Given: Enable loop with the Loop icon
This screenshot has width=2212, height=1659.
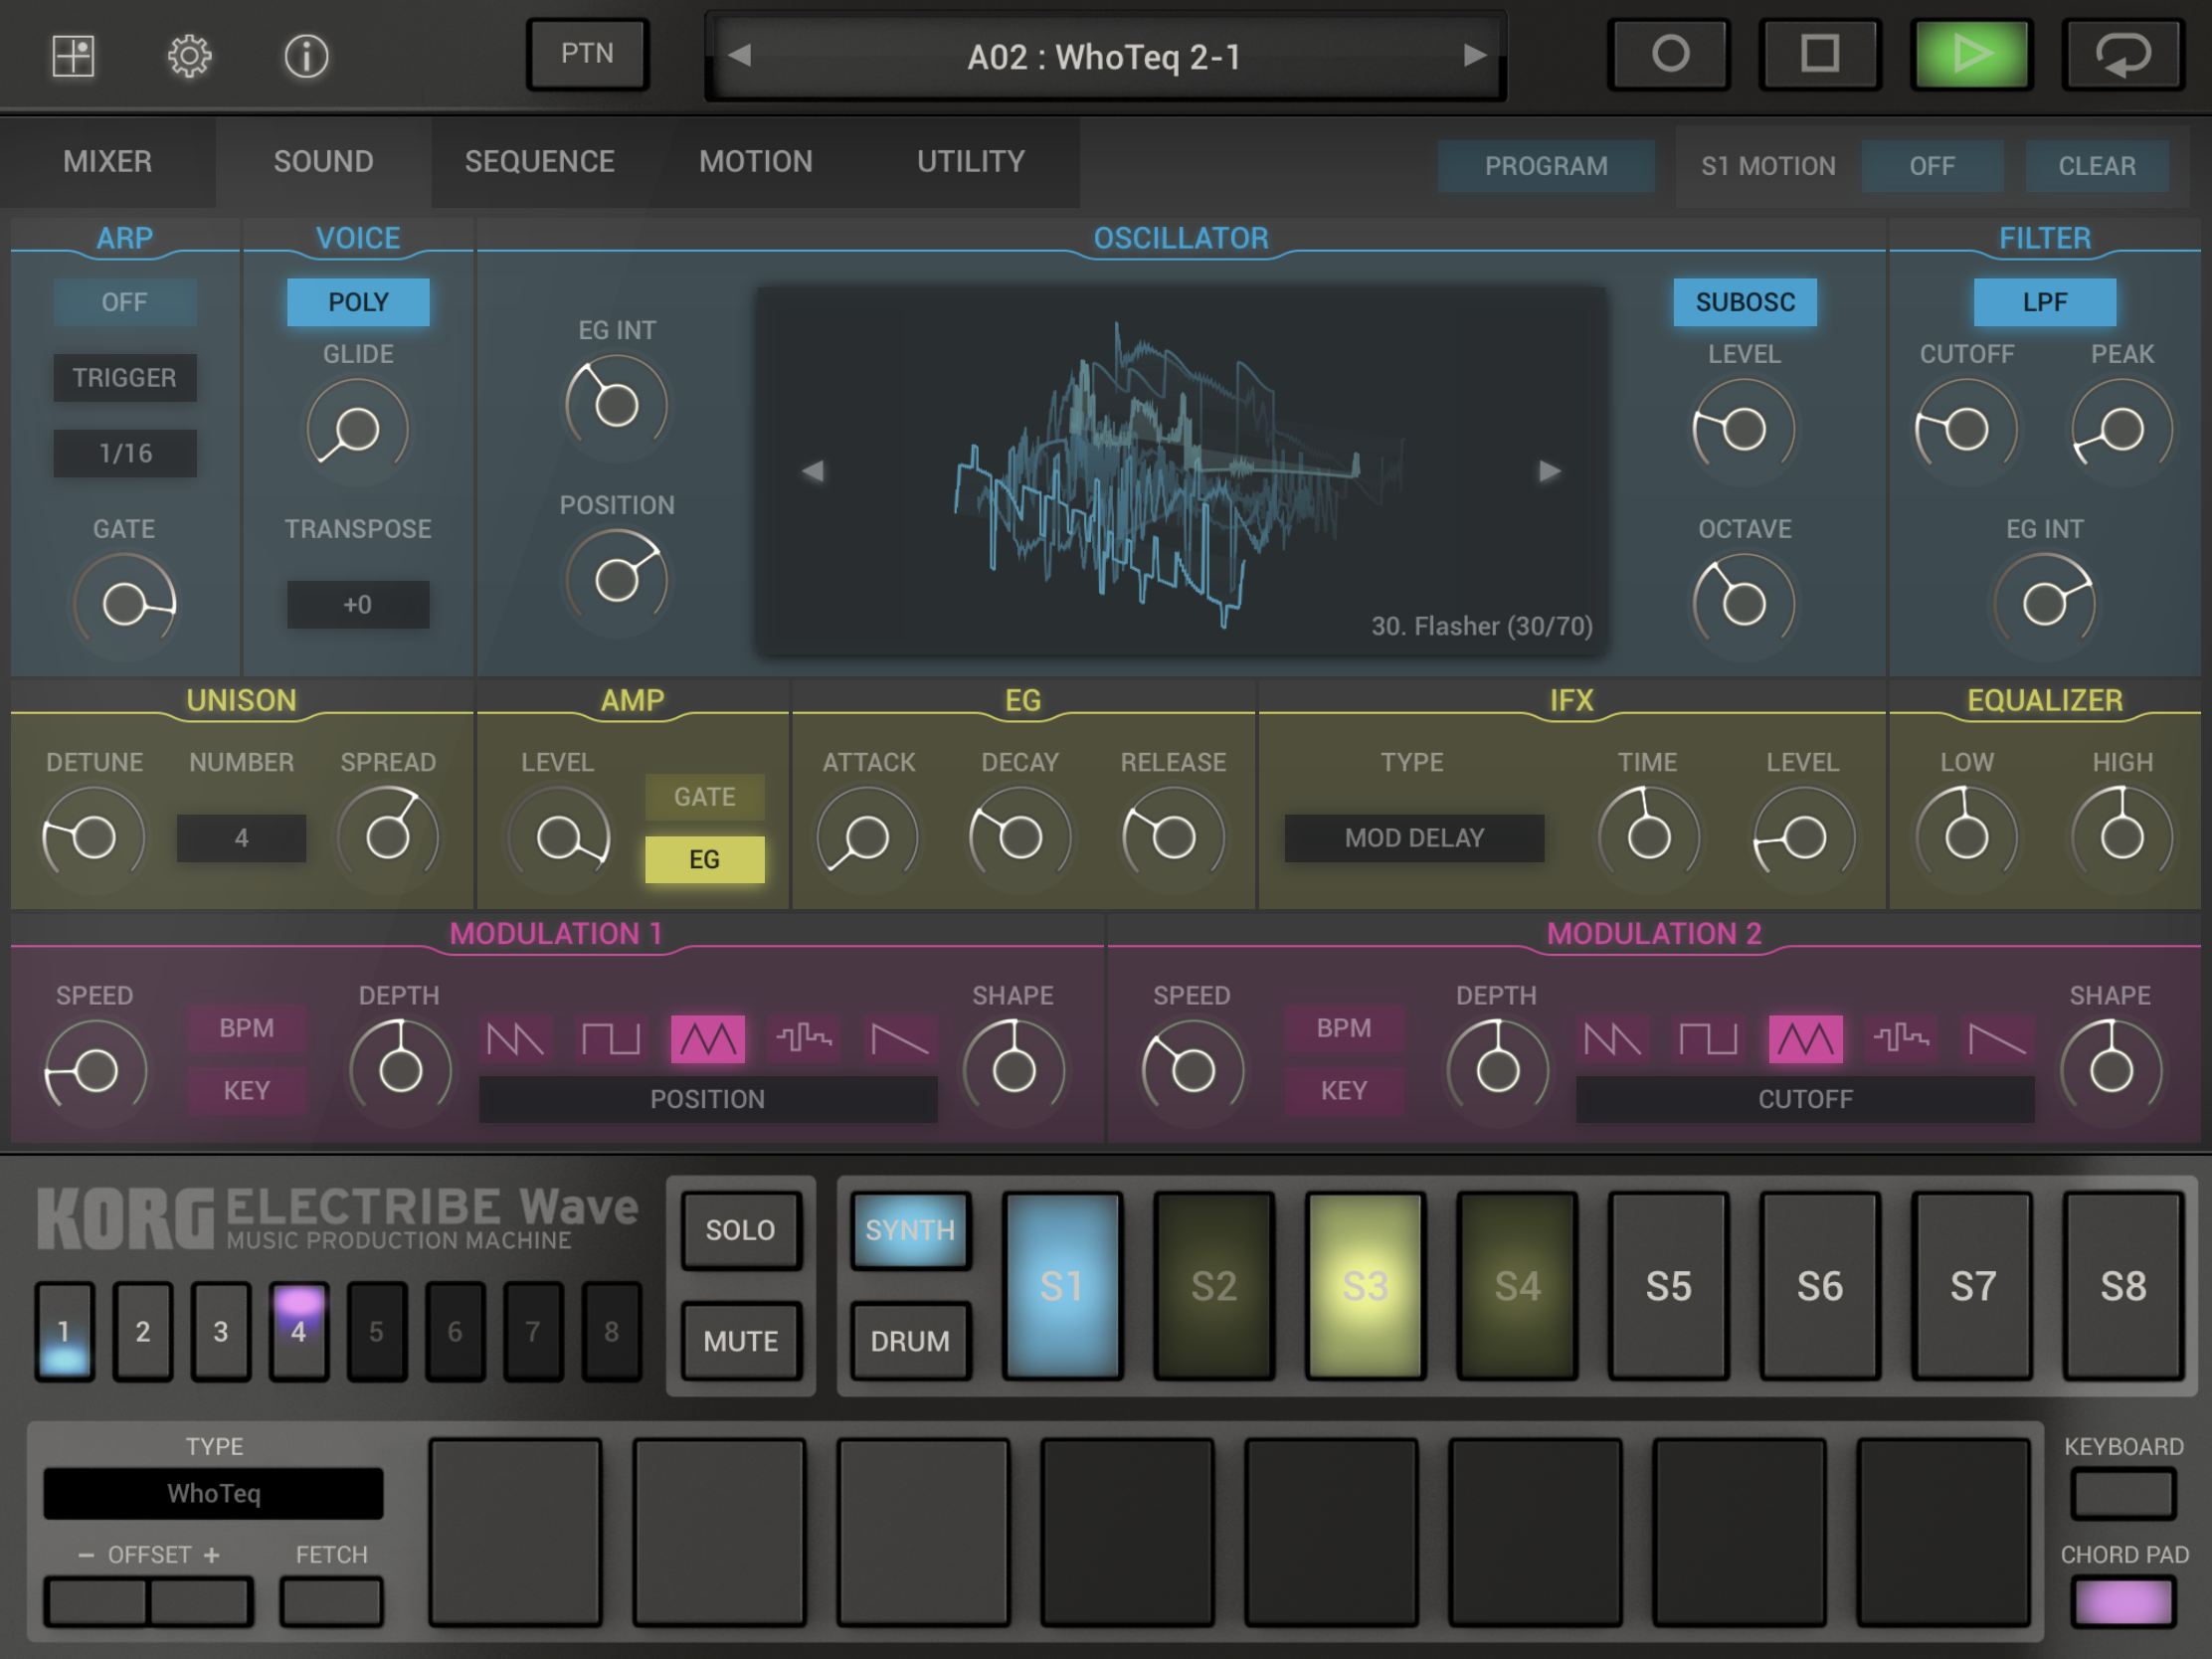Looking at the screenshot, I should coord(2124,55).
